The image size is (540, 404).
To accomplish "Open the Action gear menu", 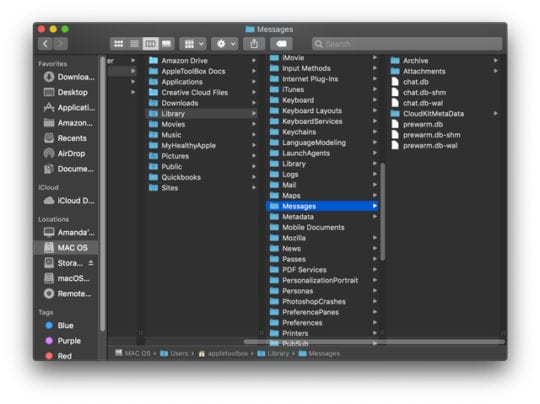I will (225, 44).
